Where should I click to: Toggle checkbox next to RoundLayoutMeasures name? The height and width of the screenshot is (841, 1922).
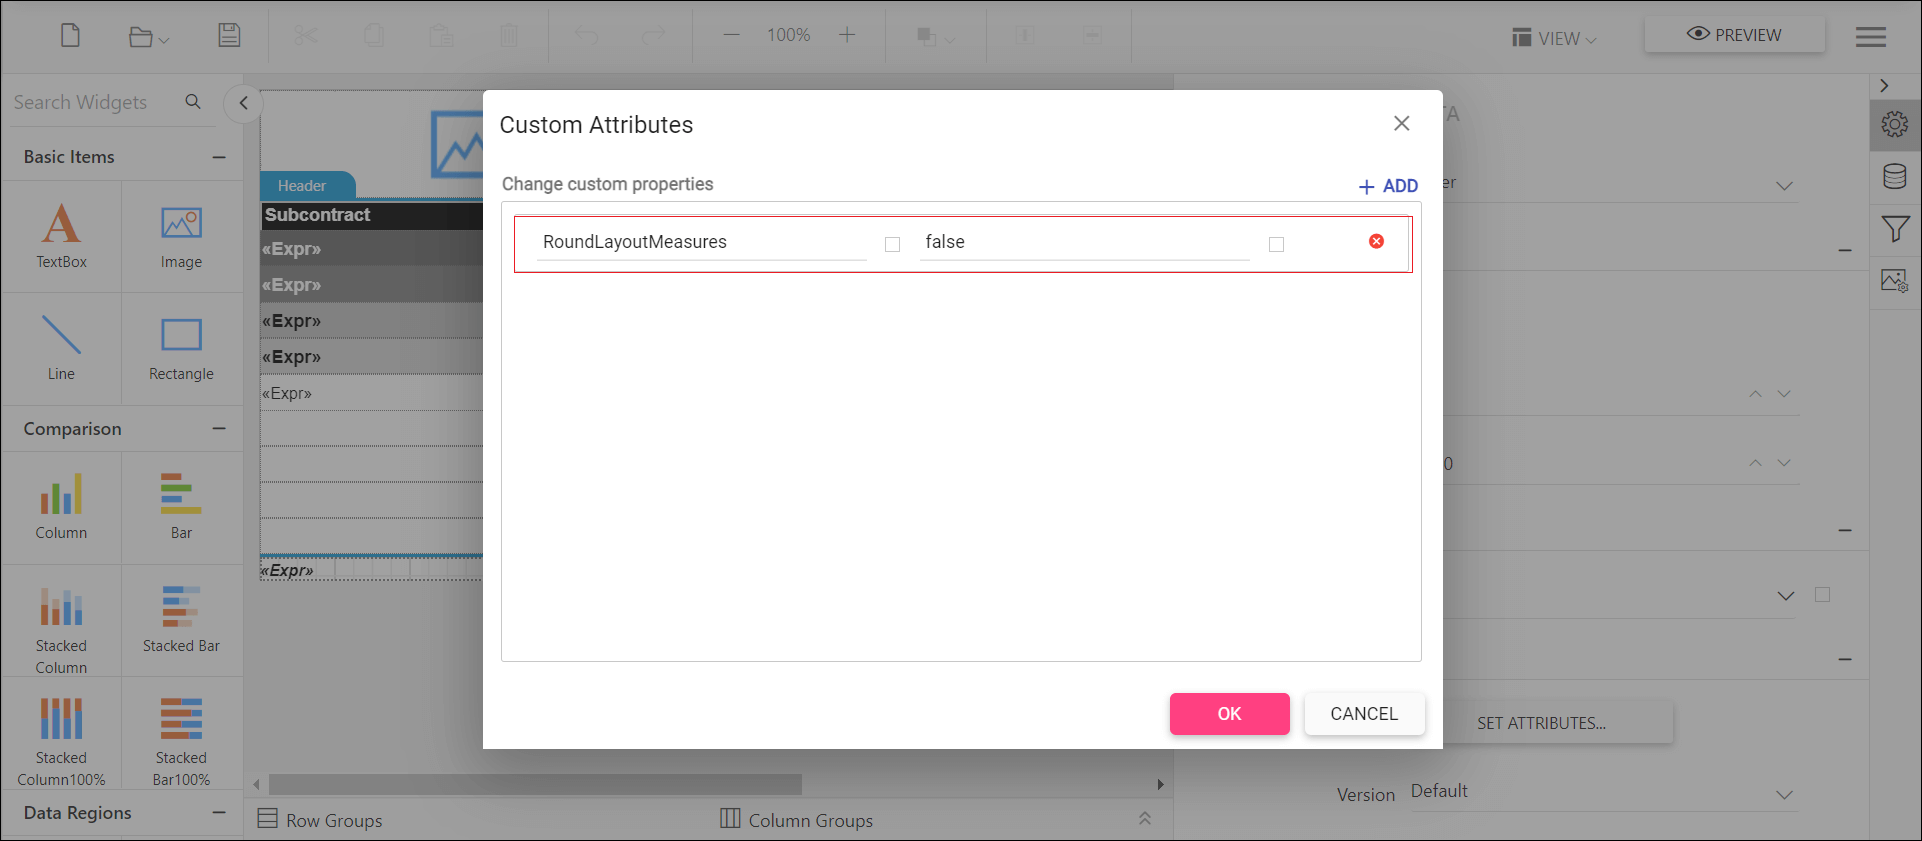pos(892,244)
